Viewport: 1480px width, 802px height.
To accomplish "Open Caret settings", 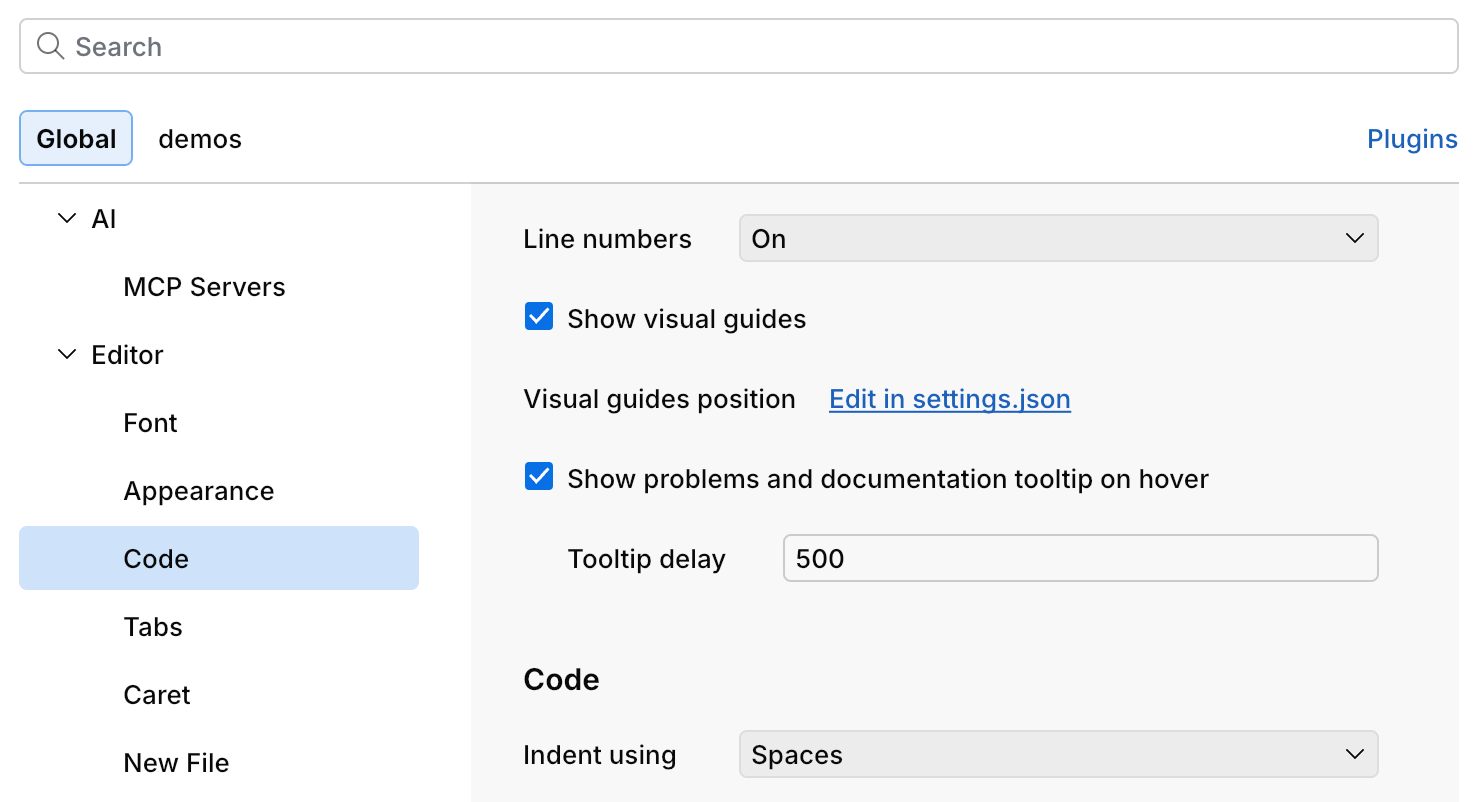I will [156, 694].
